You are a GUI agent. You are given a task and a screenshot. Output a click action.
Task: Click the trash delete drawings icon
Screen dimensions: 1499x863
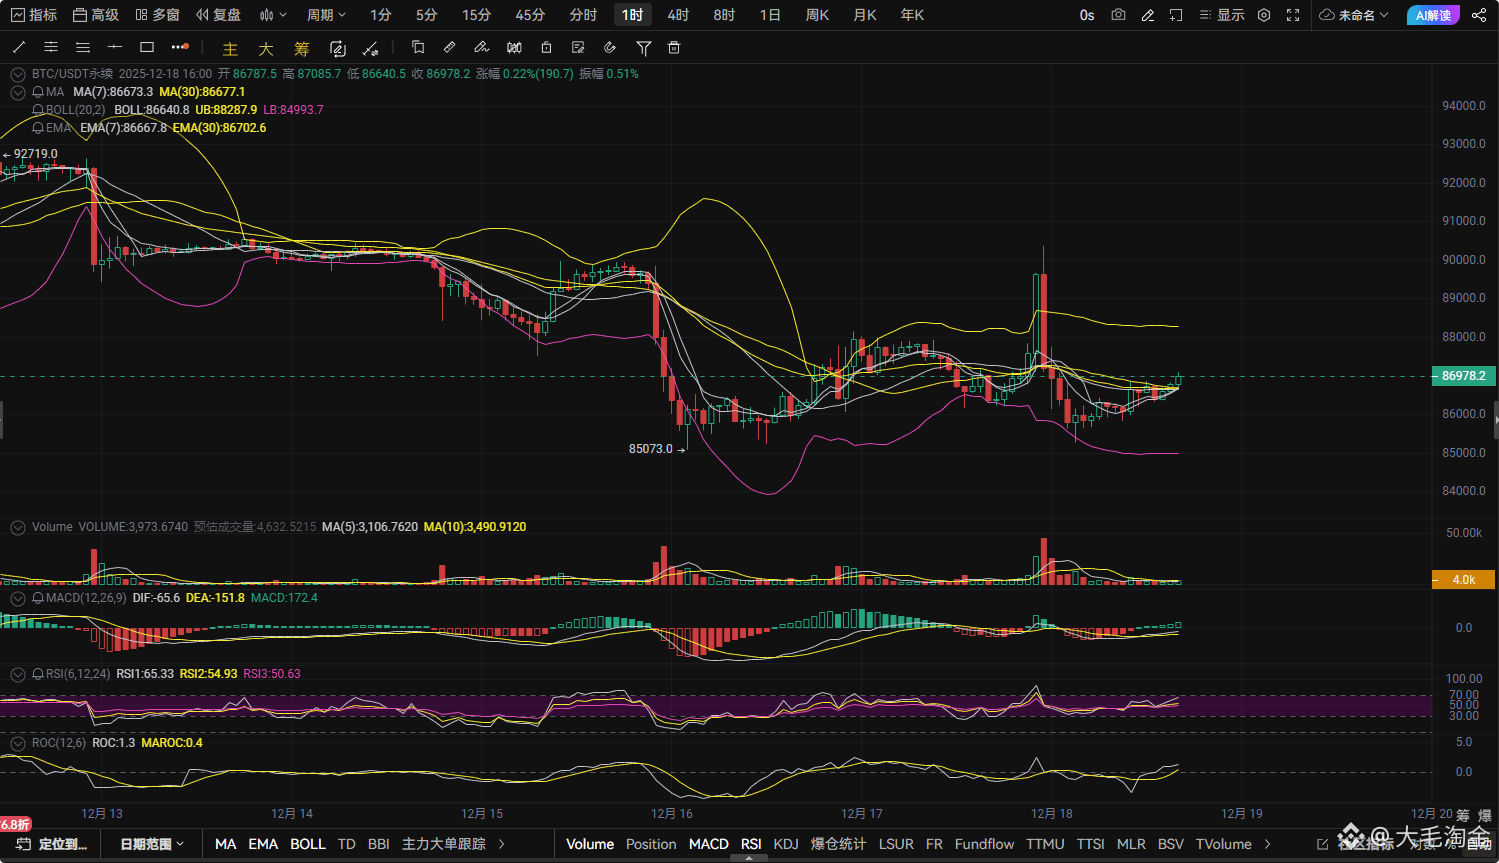coord(674,47)
